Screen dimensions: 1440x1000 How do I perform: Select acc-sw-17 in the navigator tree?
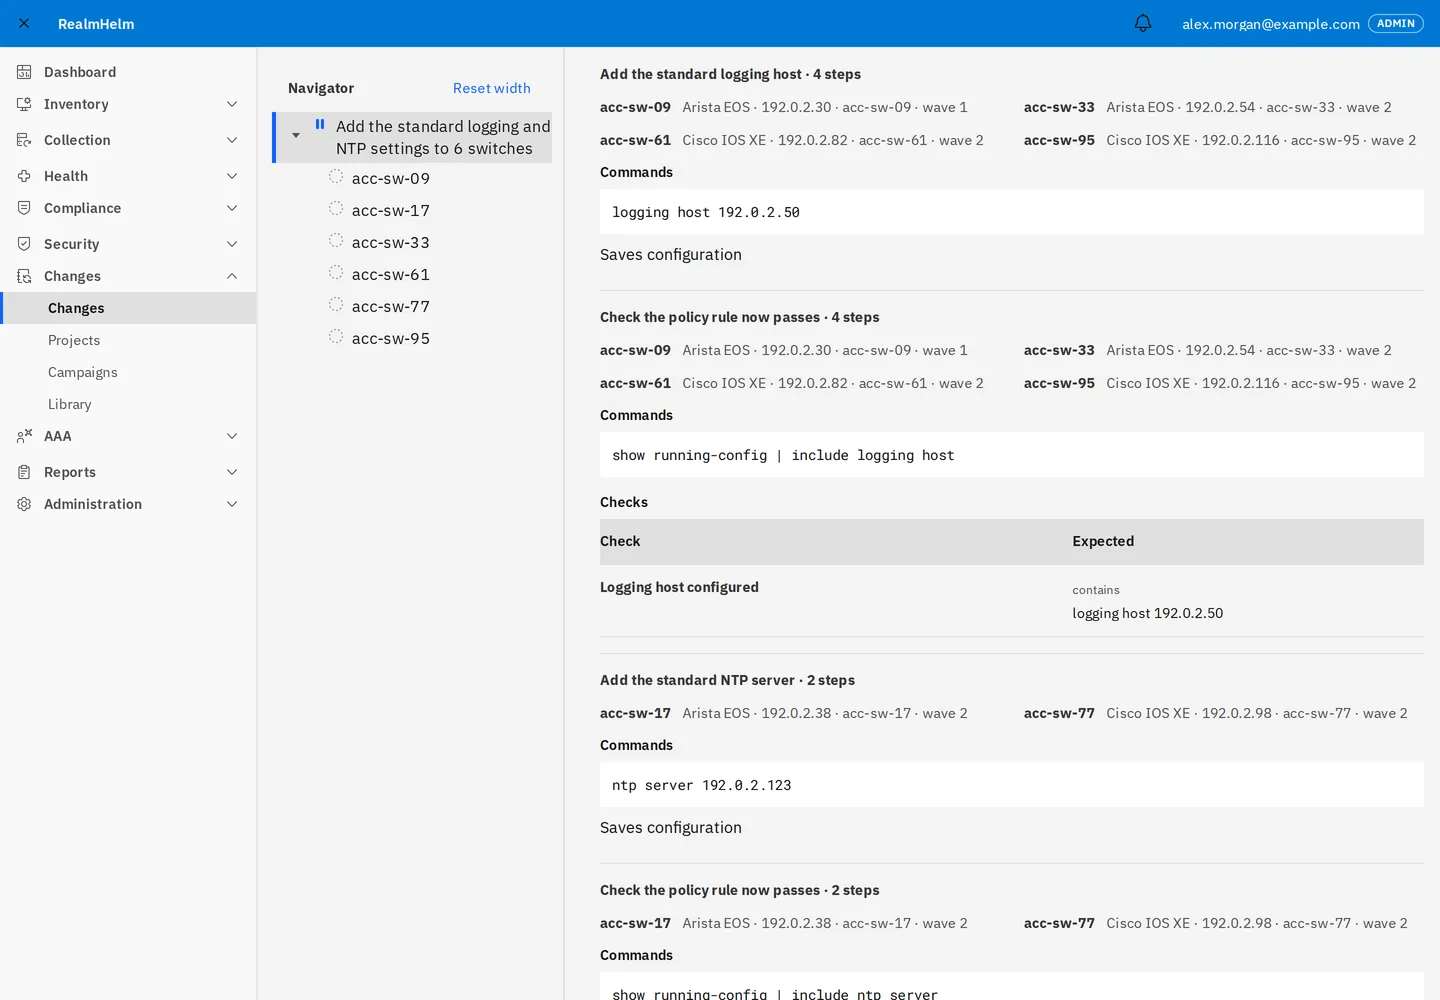[391, 210]
